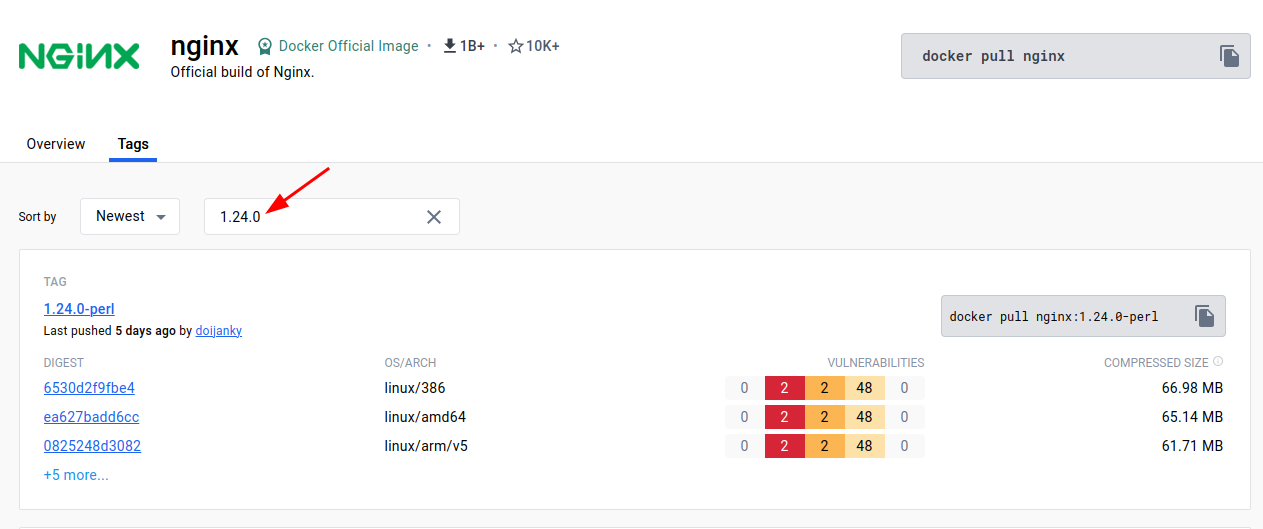Click the COMPRESSED SIZE column header
The image size is (1263, 529).
[x=1156, y=362]
